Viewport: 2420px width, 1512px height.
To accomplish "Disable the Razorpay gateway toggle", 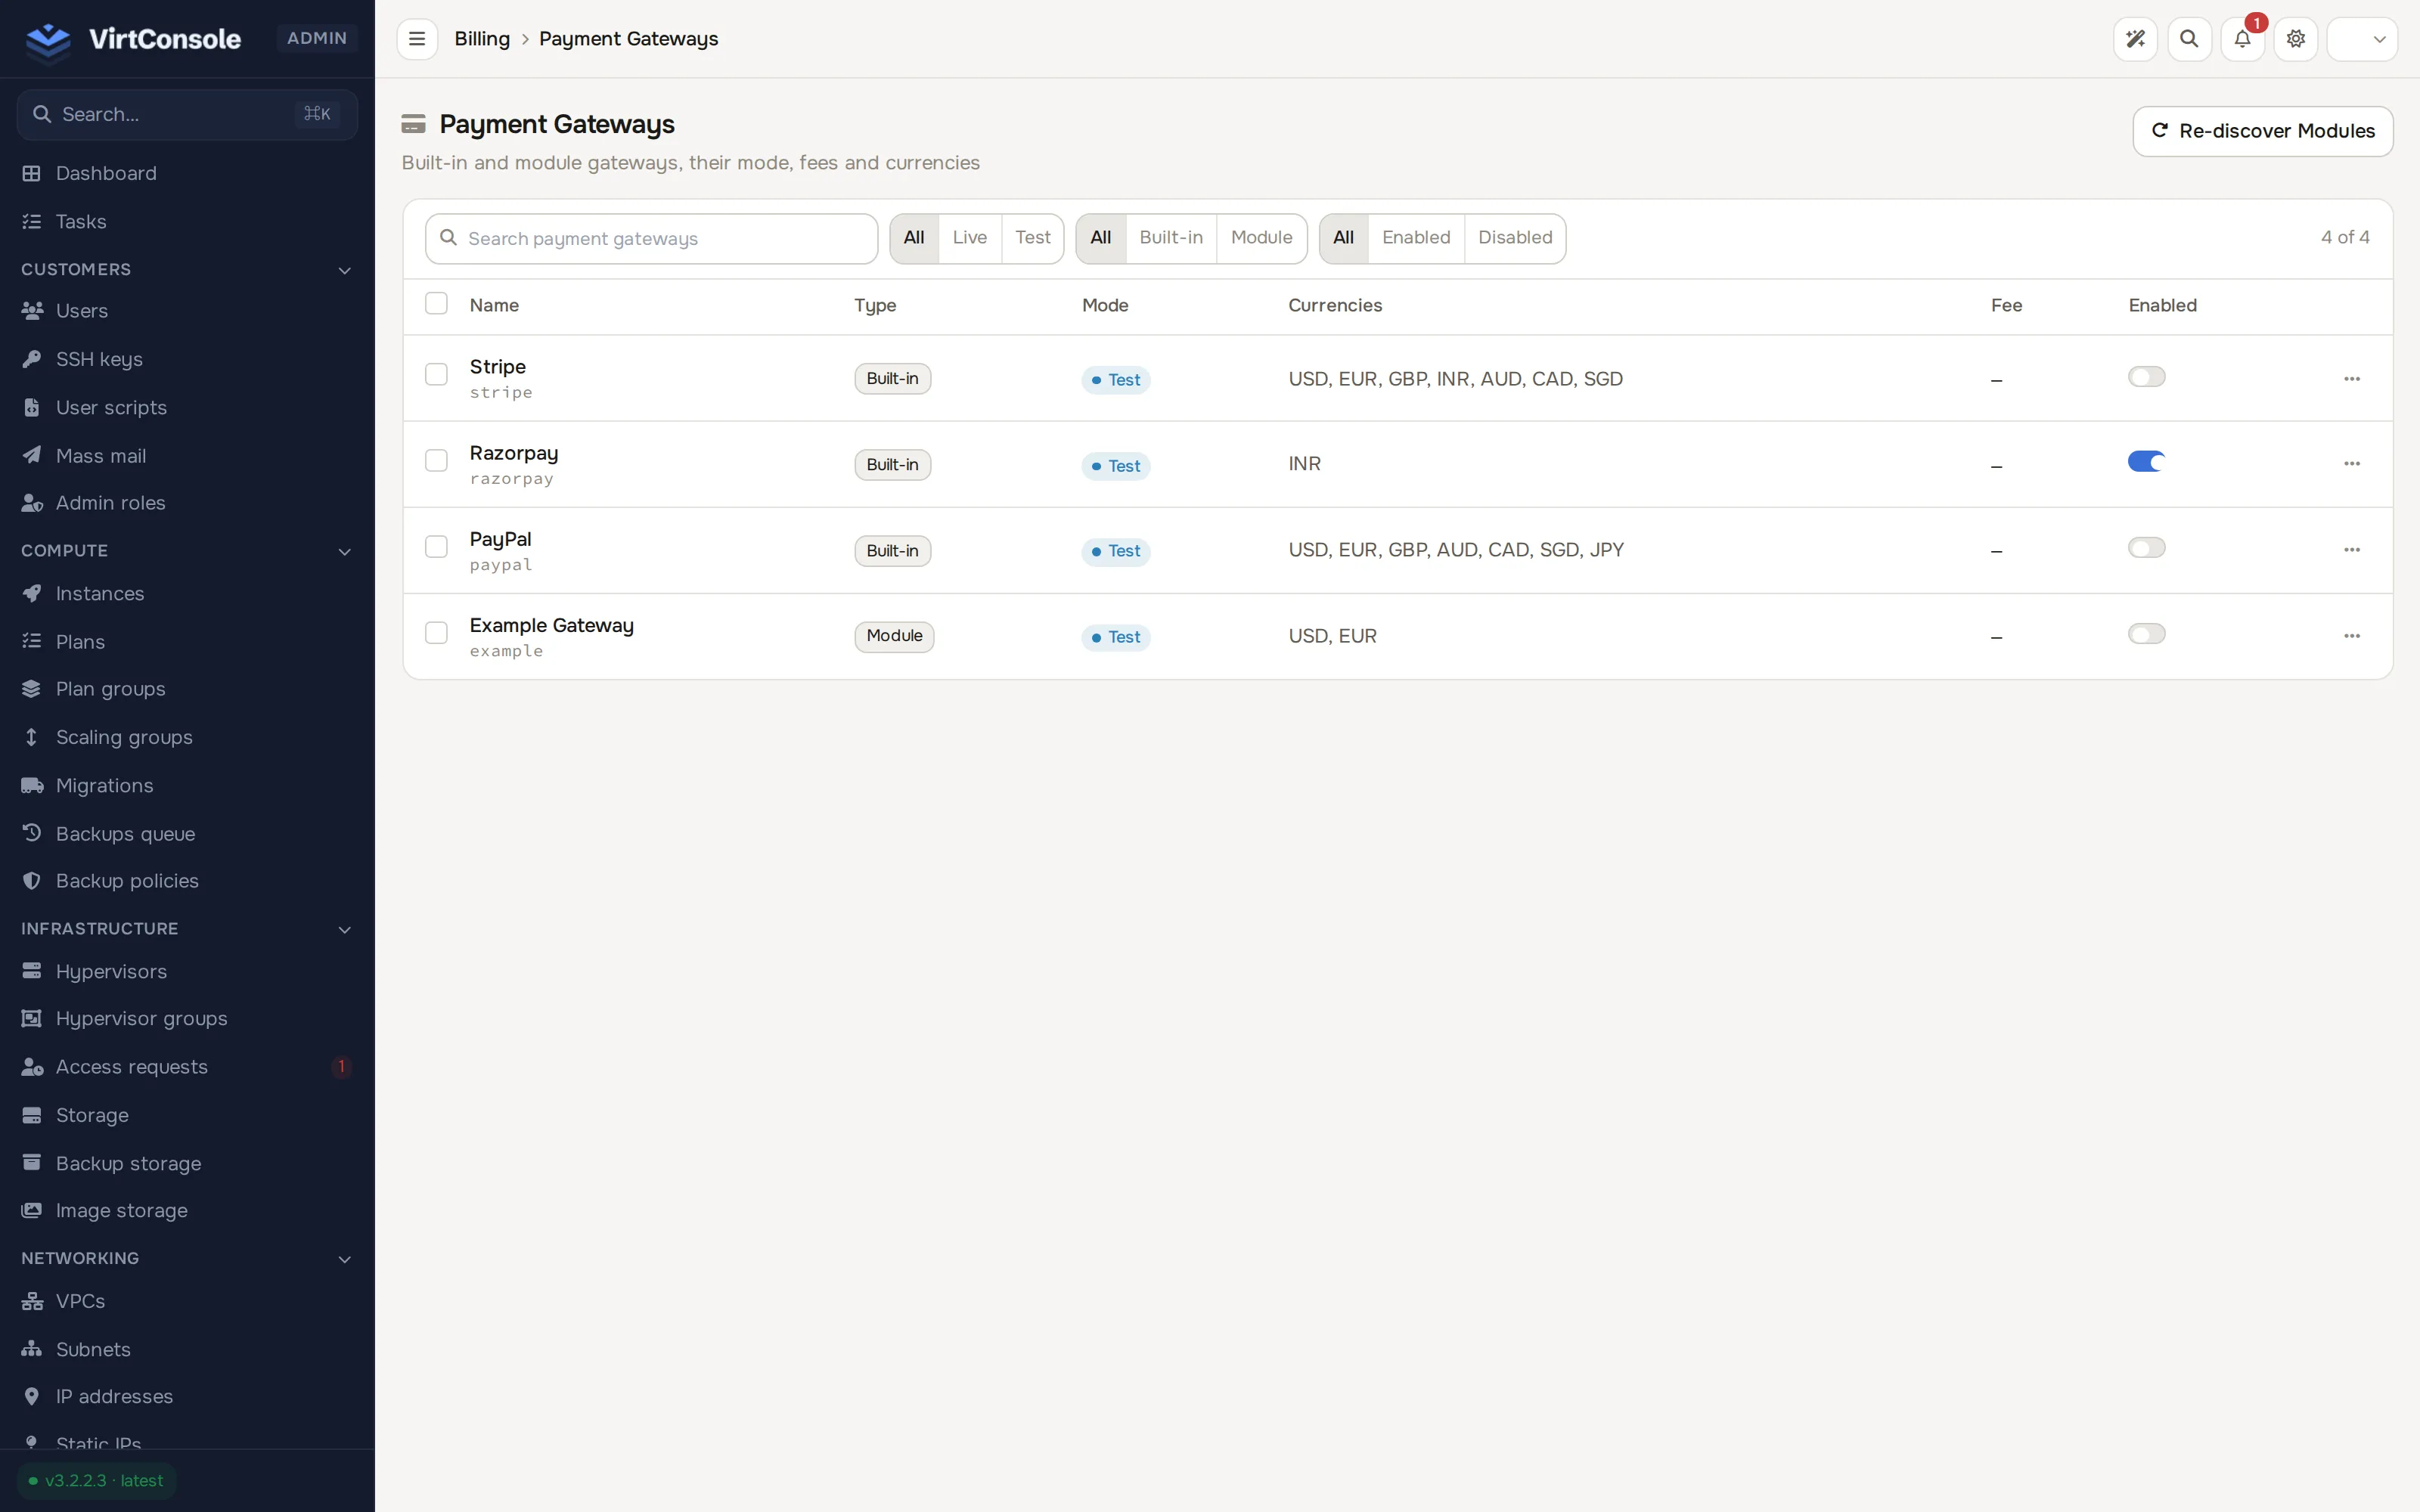I will coord(2146,462).
